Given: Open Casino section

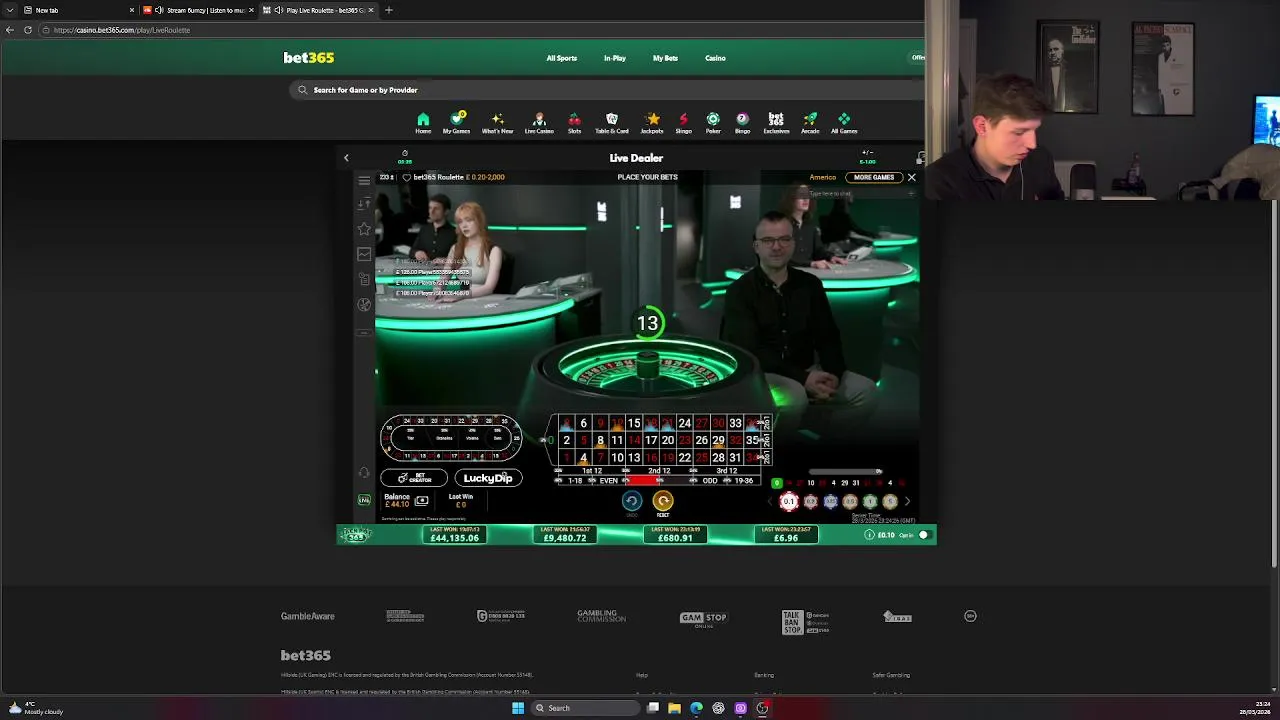Looking at the screenshot, I should point(715,58).
